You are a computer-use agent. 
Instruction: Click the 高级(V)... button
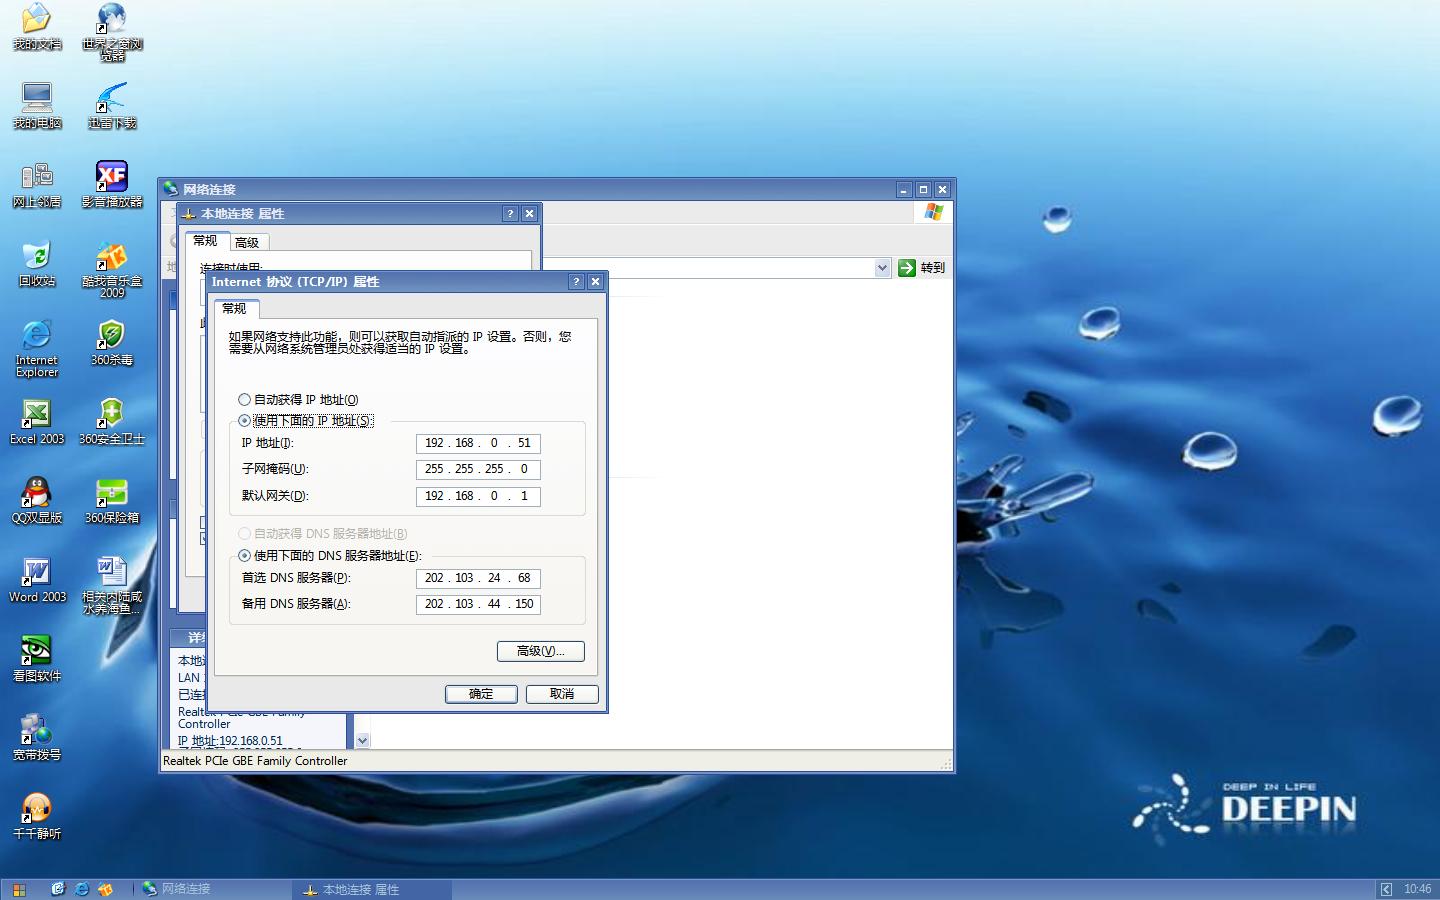tap(540, 651)
